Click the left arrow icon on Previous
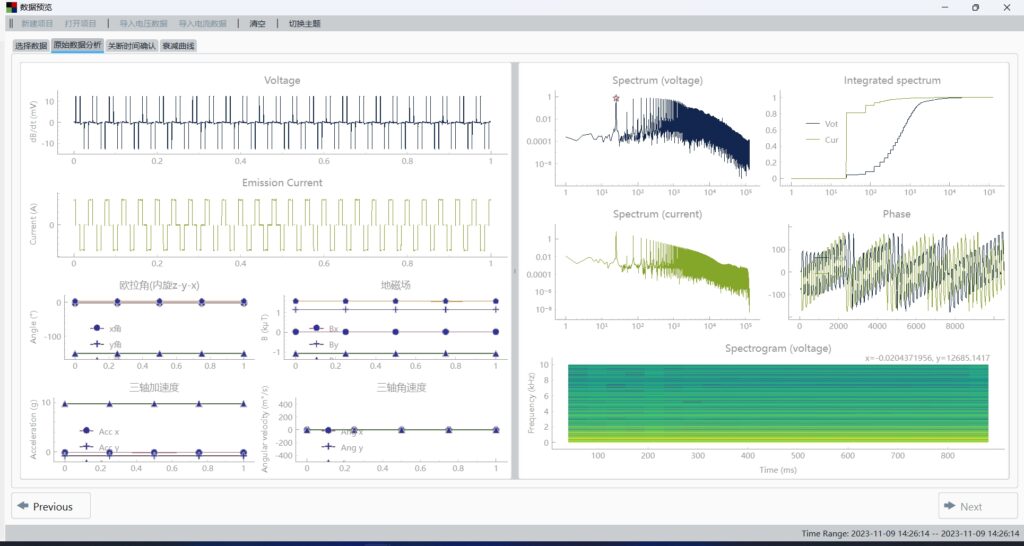This screenshot has height=546, width=1024. click(x=23, y=506)
